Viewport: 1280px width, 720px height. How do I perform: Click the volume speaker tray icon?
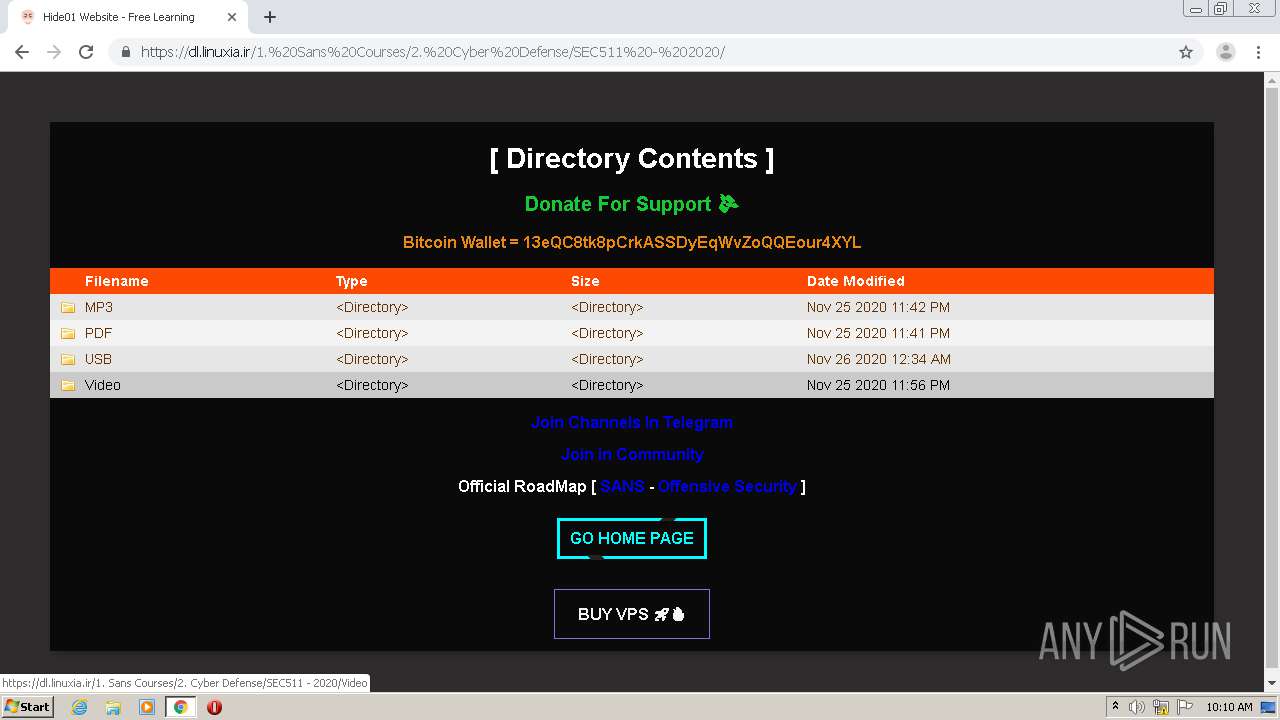(1137, 707)
